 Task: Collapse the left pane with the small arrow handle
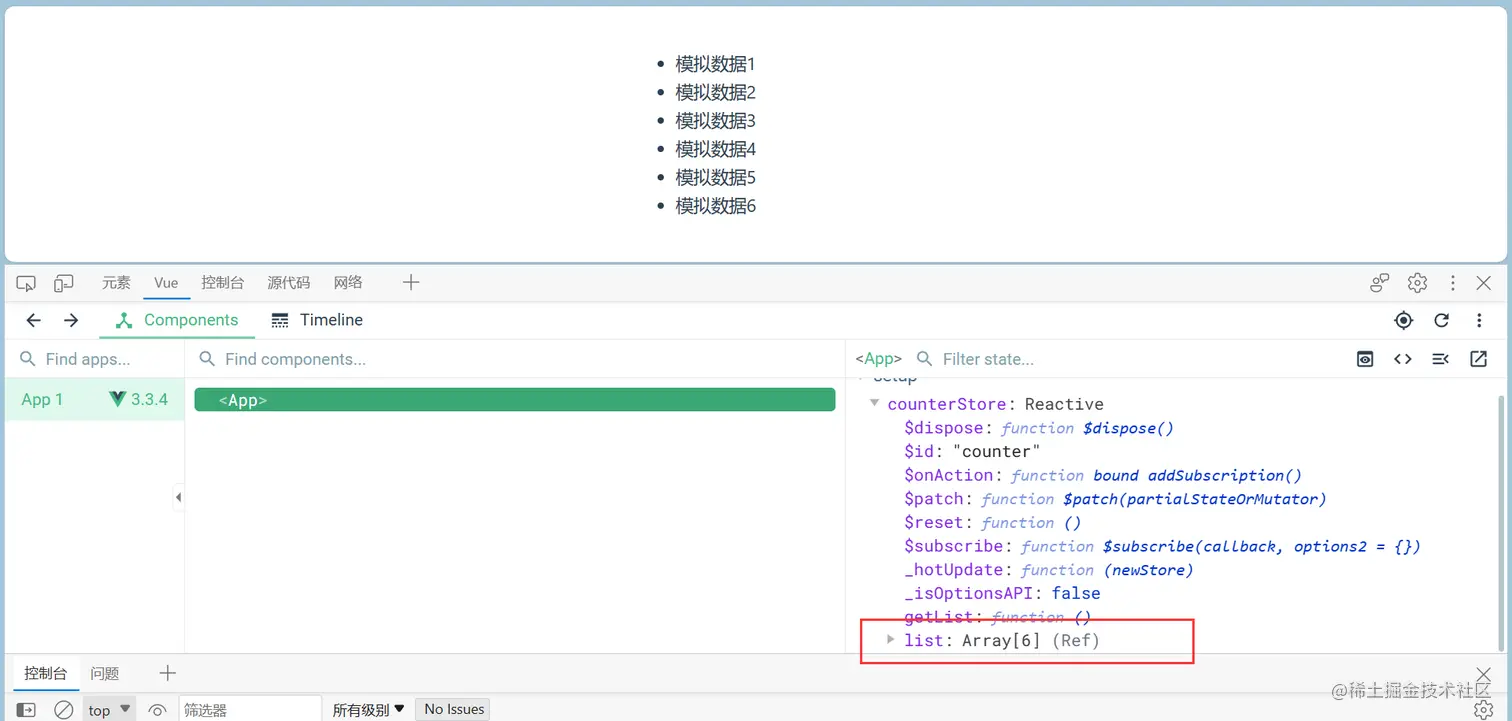pyautogui.click(x=179, y=497)
